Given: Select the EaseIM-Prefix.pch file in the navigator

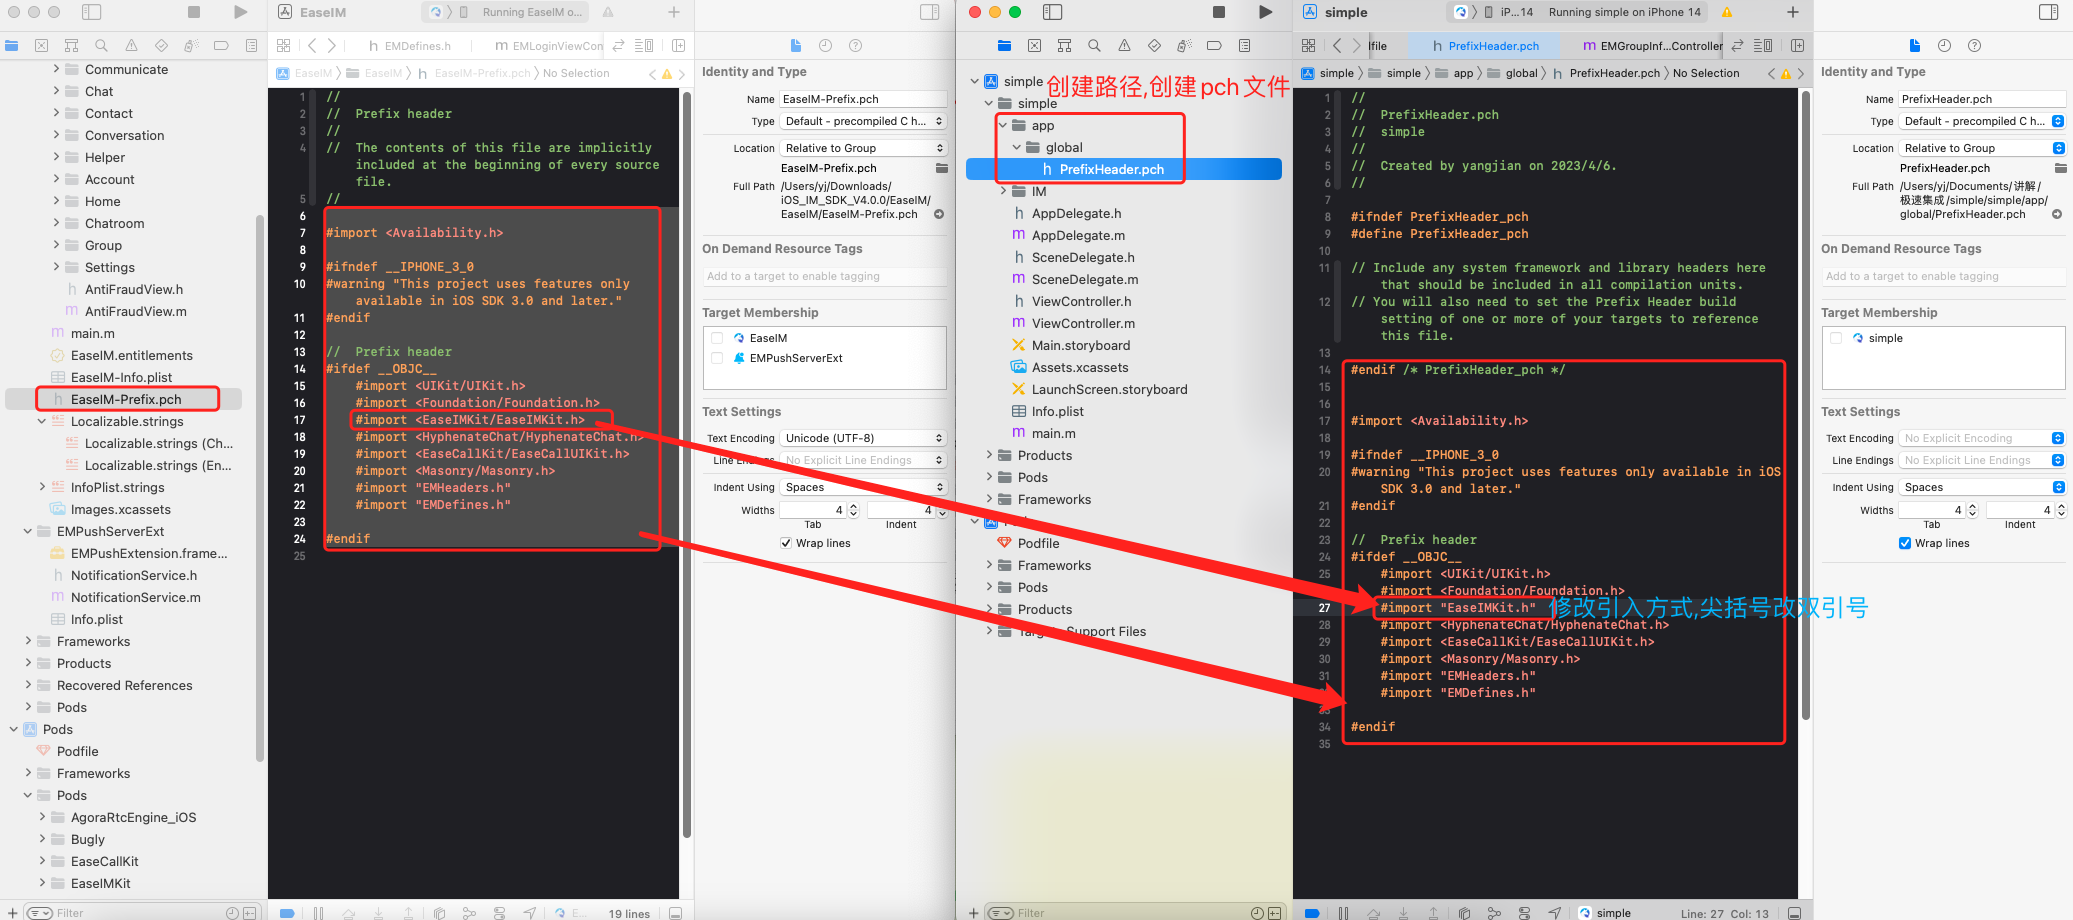Looking at the screenshot, I should point(124,399).
